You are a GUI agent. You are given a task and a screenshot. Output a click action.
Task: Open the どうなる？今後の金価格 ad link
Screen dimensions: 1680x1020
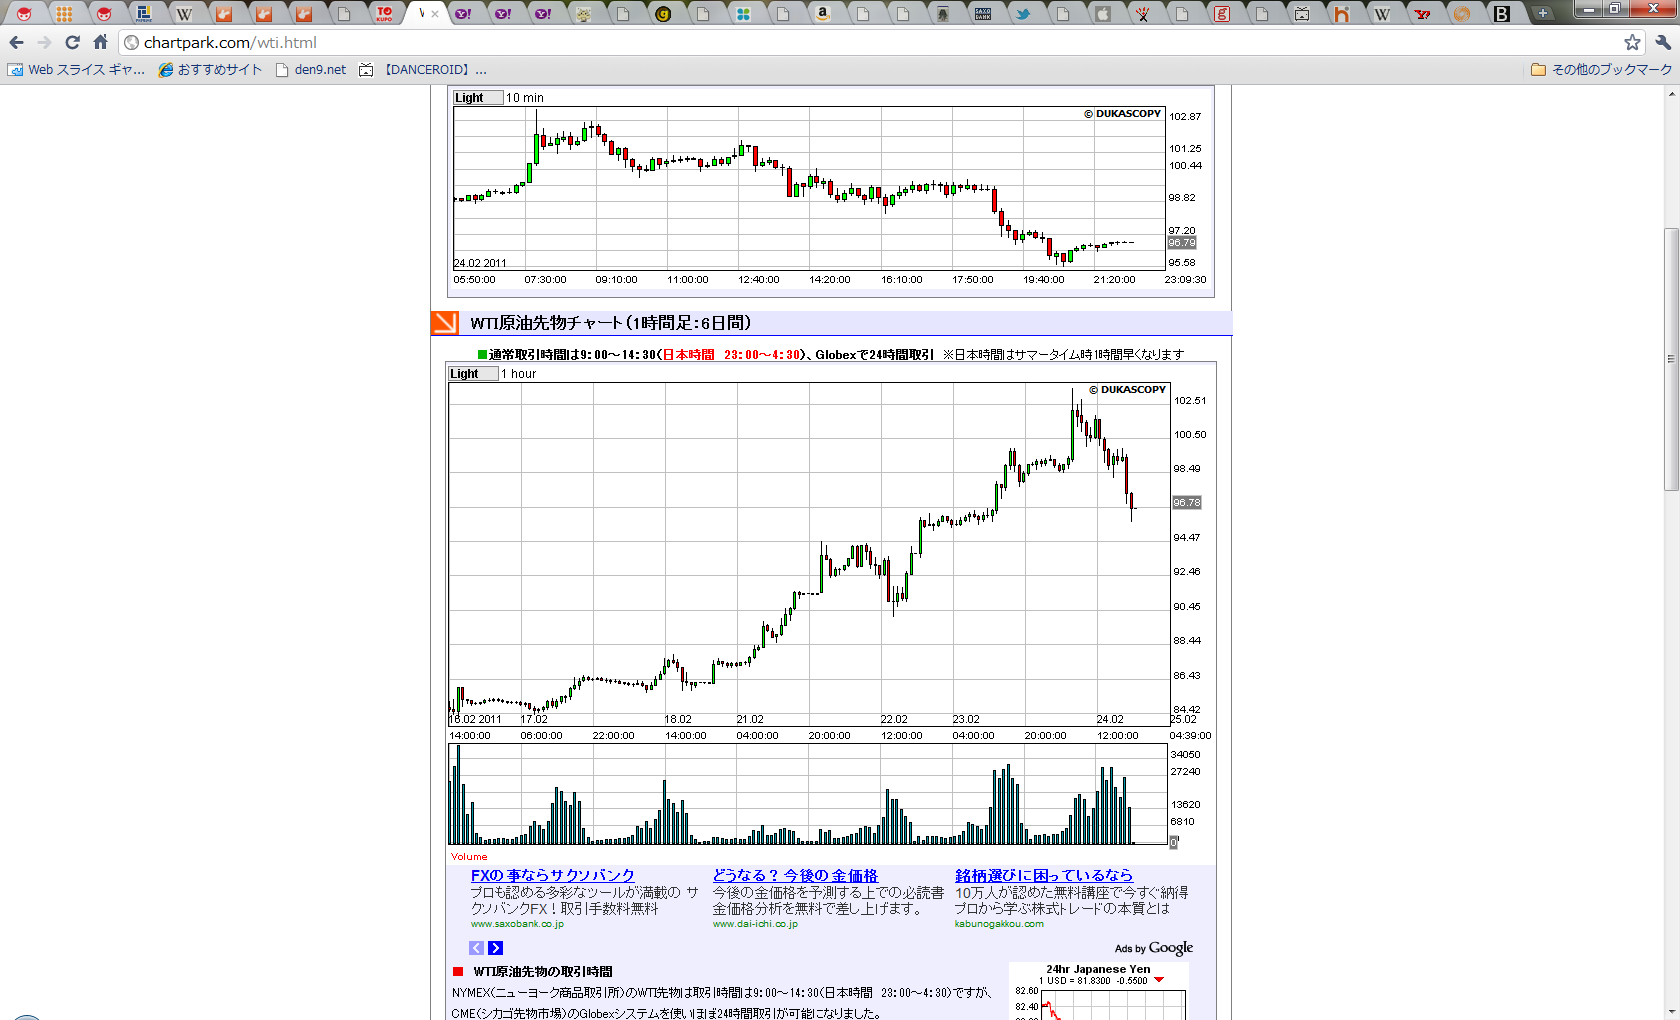point(795,876)
